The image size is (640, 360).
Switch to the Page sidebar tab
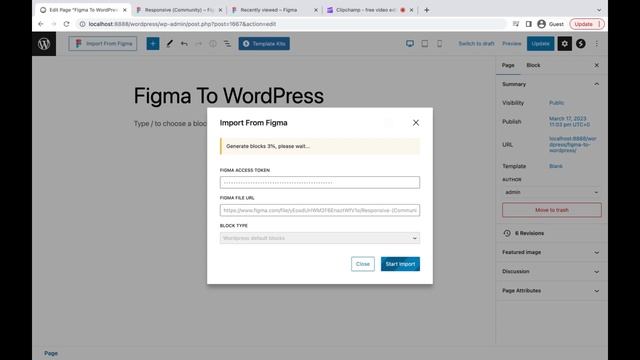click(508, 65)
